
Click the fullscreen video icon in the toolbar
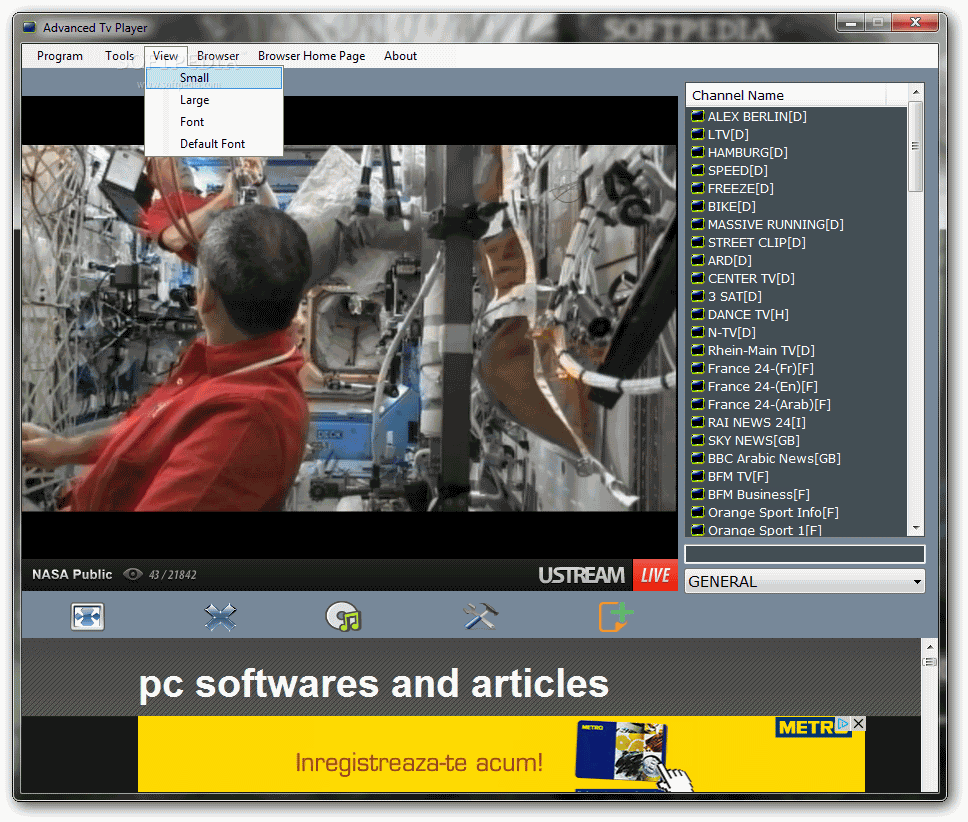(87, 616)
